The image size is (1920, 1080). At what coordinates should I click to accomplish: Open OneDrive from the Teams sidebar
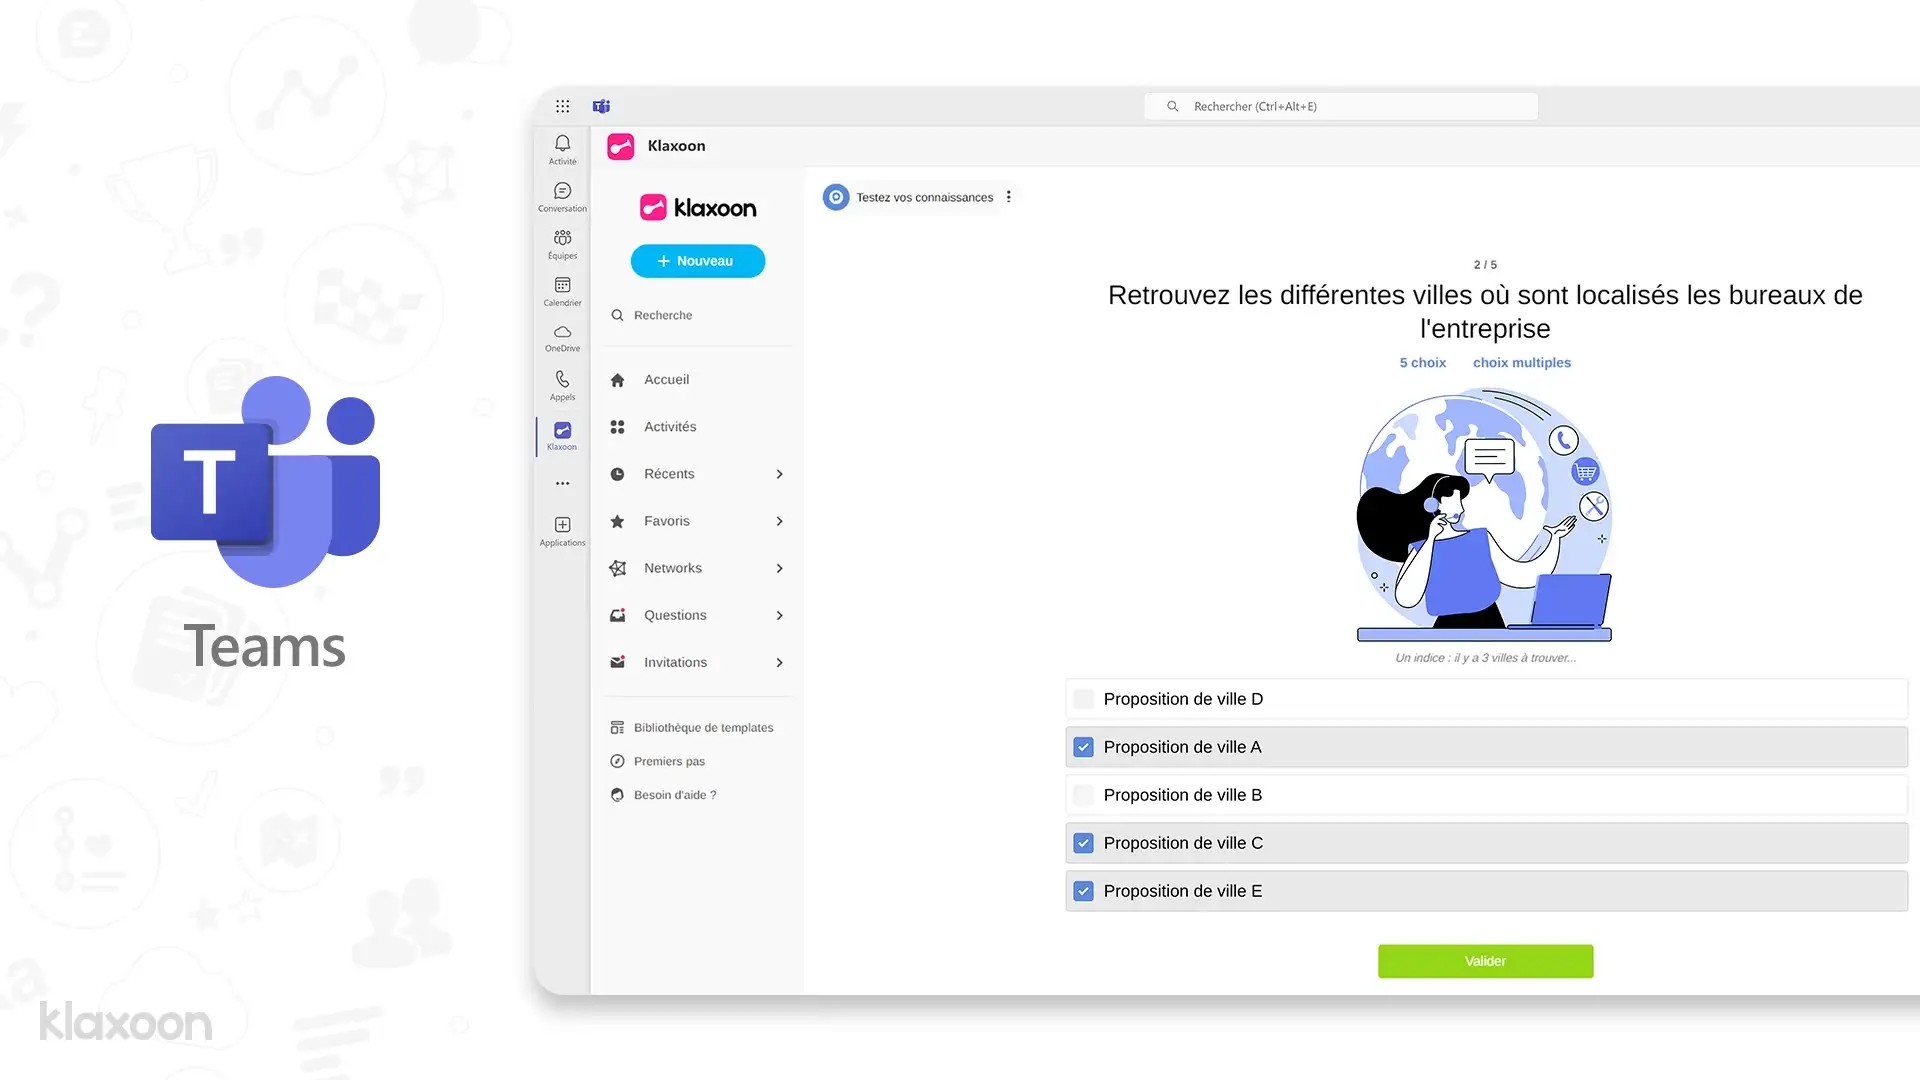click(x=561, y=338)
